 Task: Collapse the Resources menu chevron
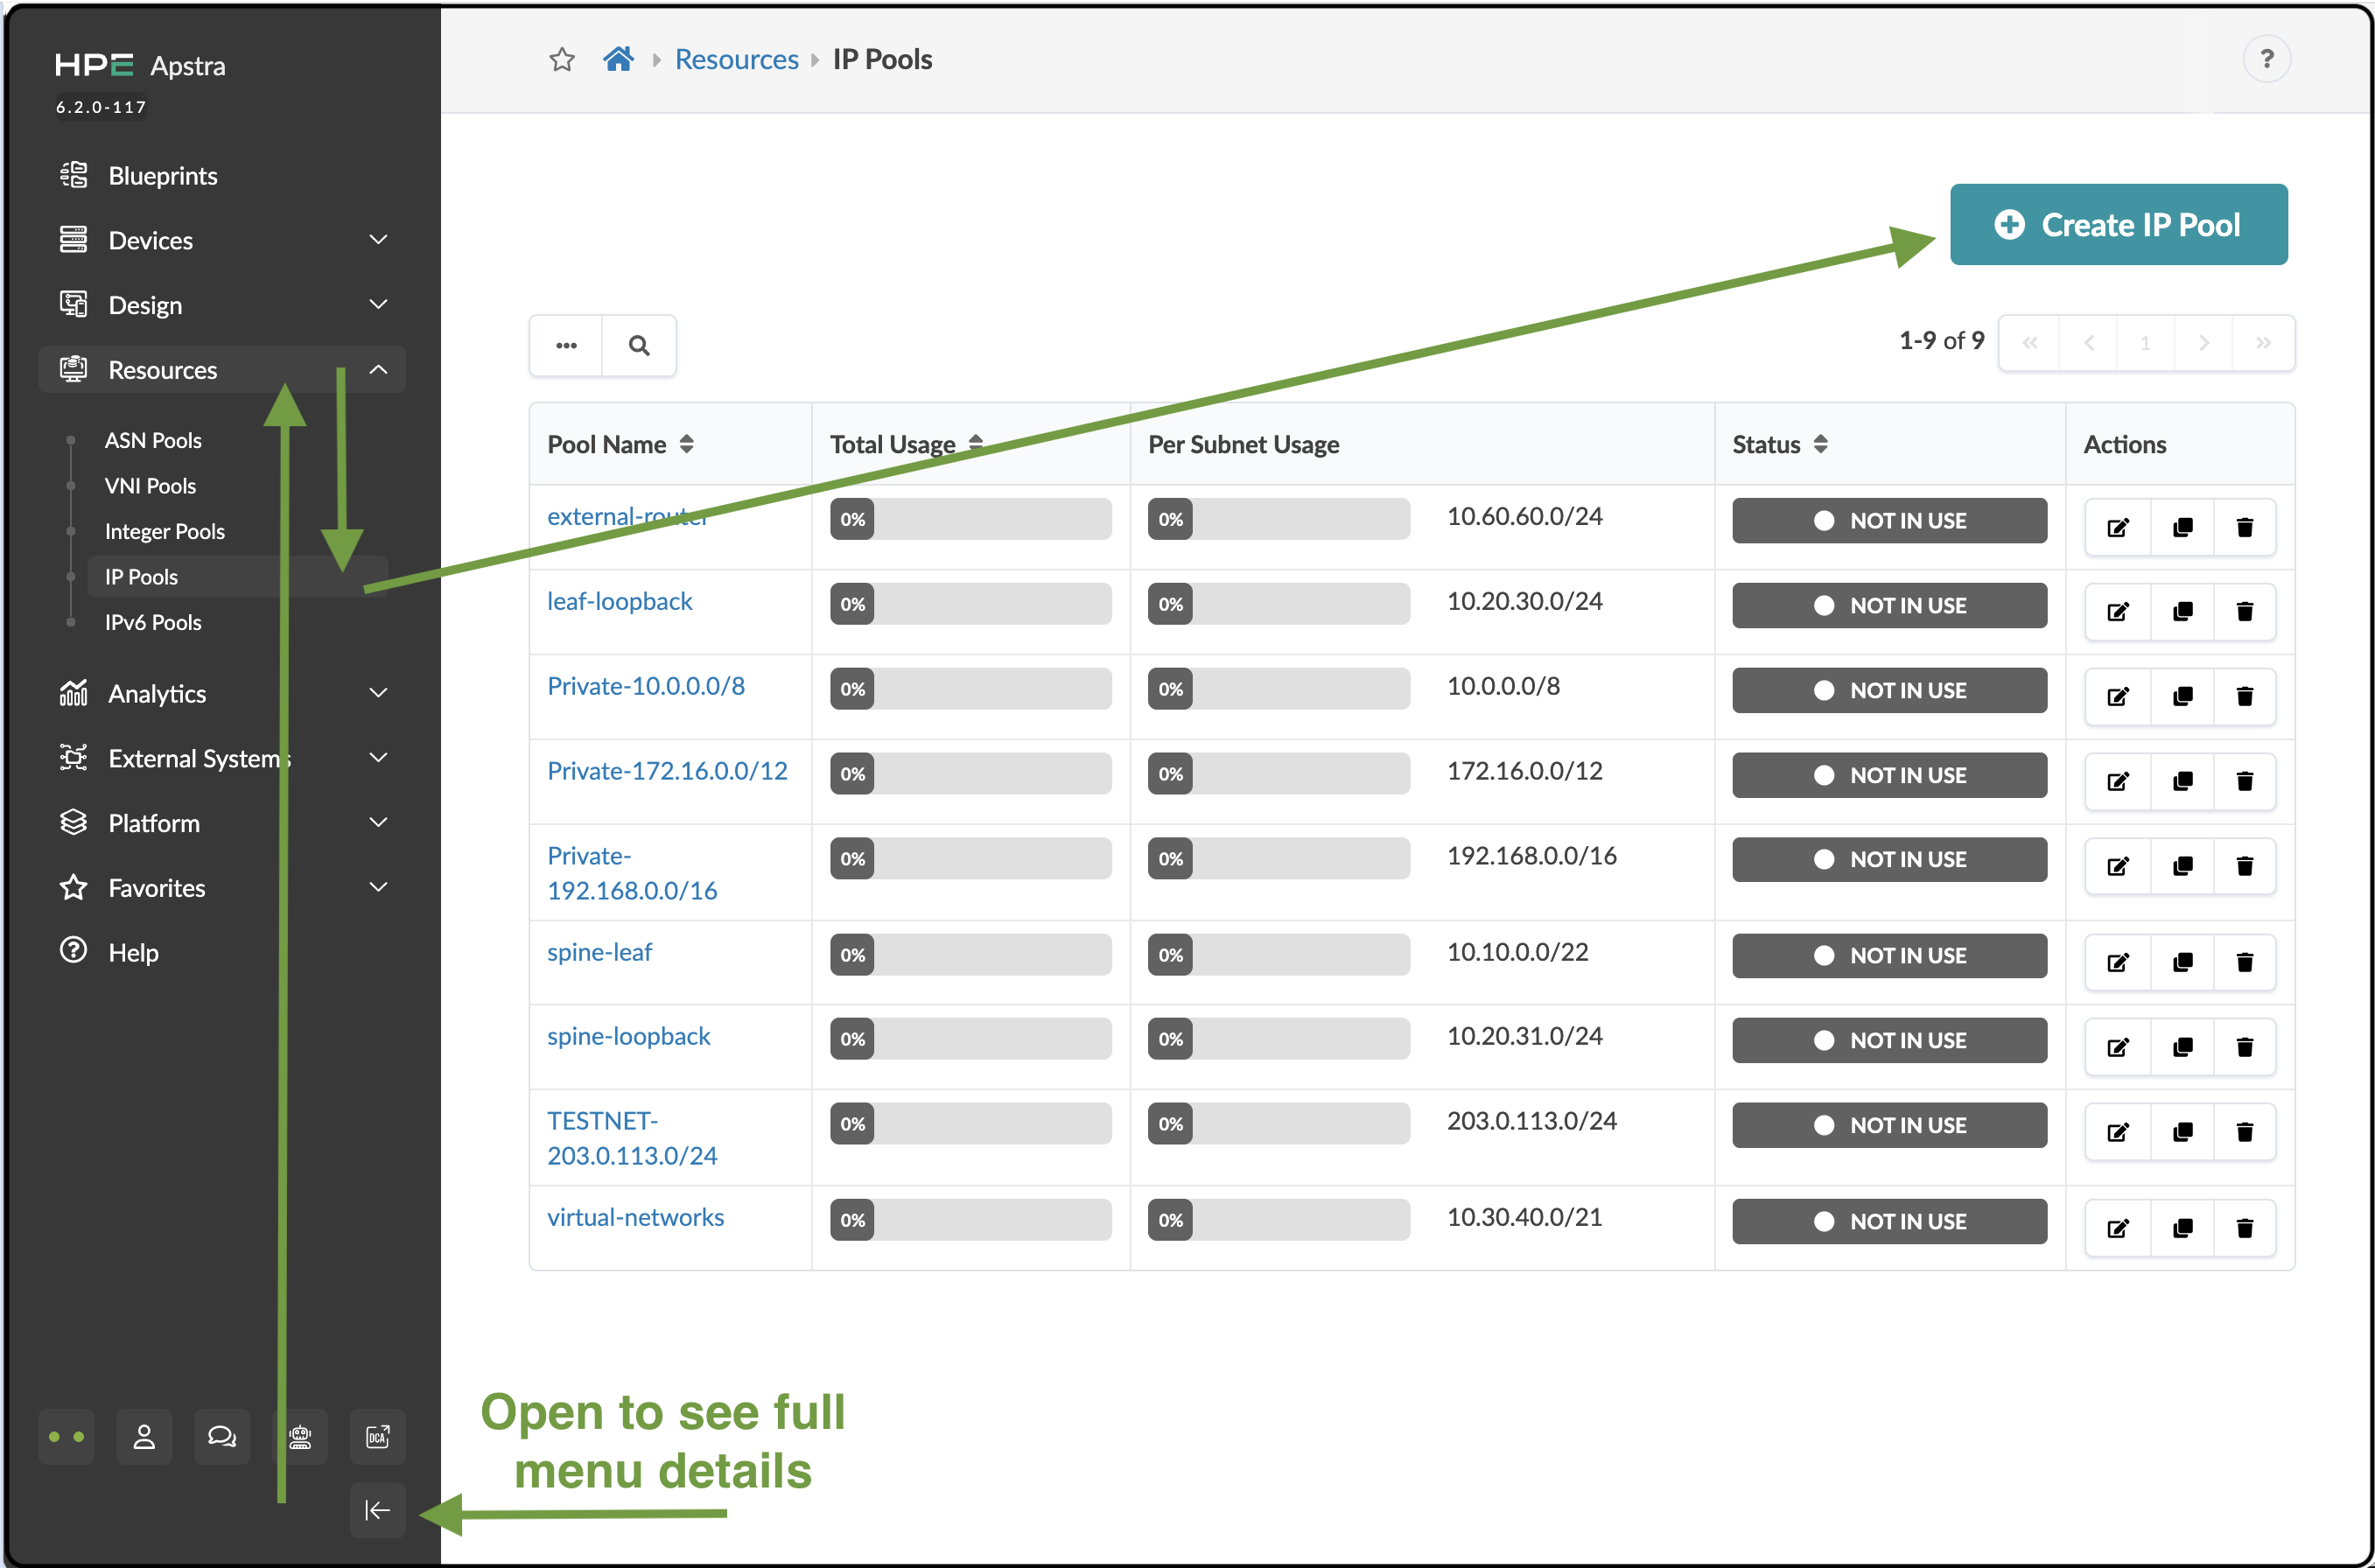pos(378,370)
